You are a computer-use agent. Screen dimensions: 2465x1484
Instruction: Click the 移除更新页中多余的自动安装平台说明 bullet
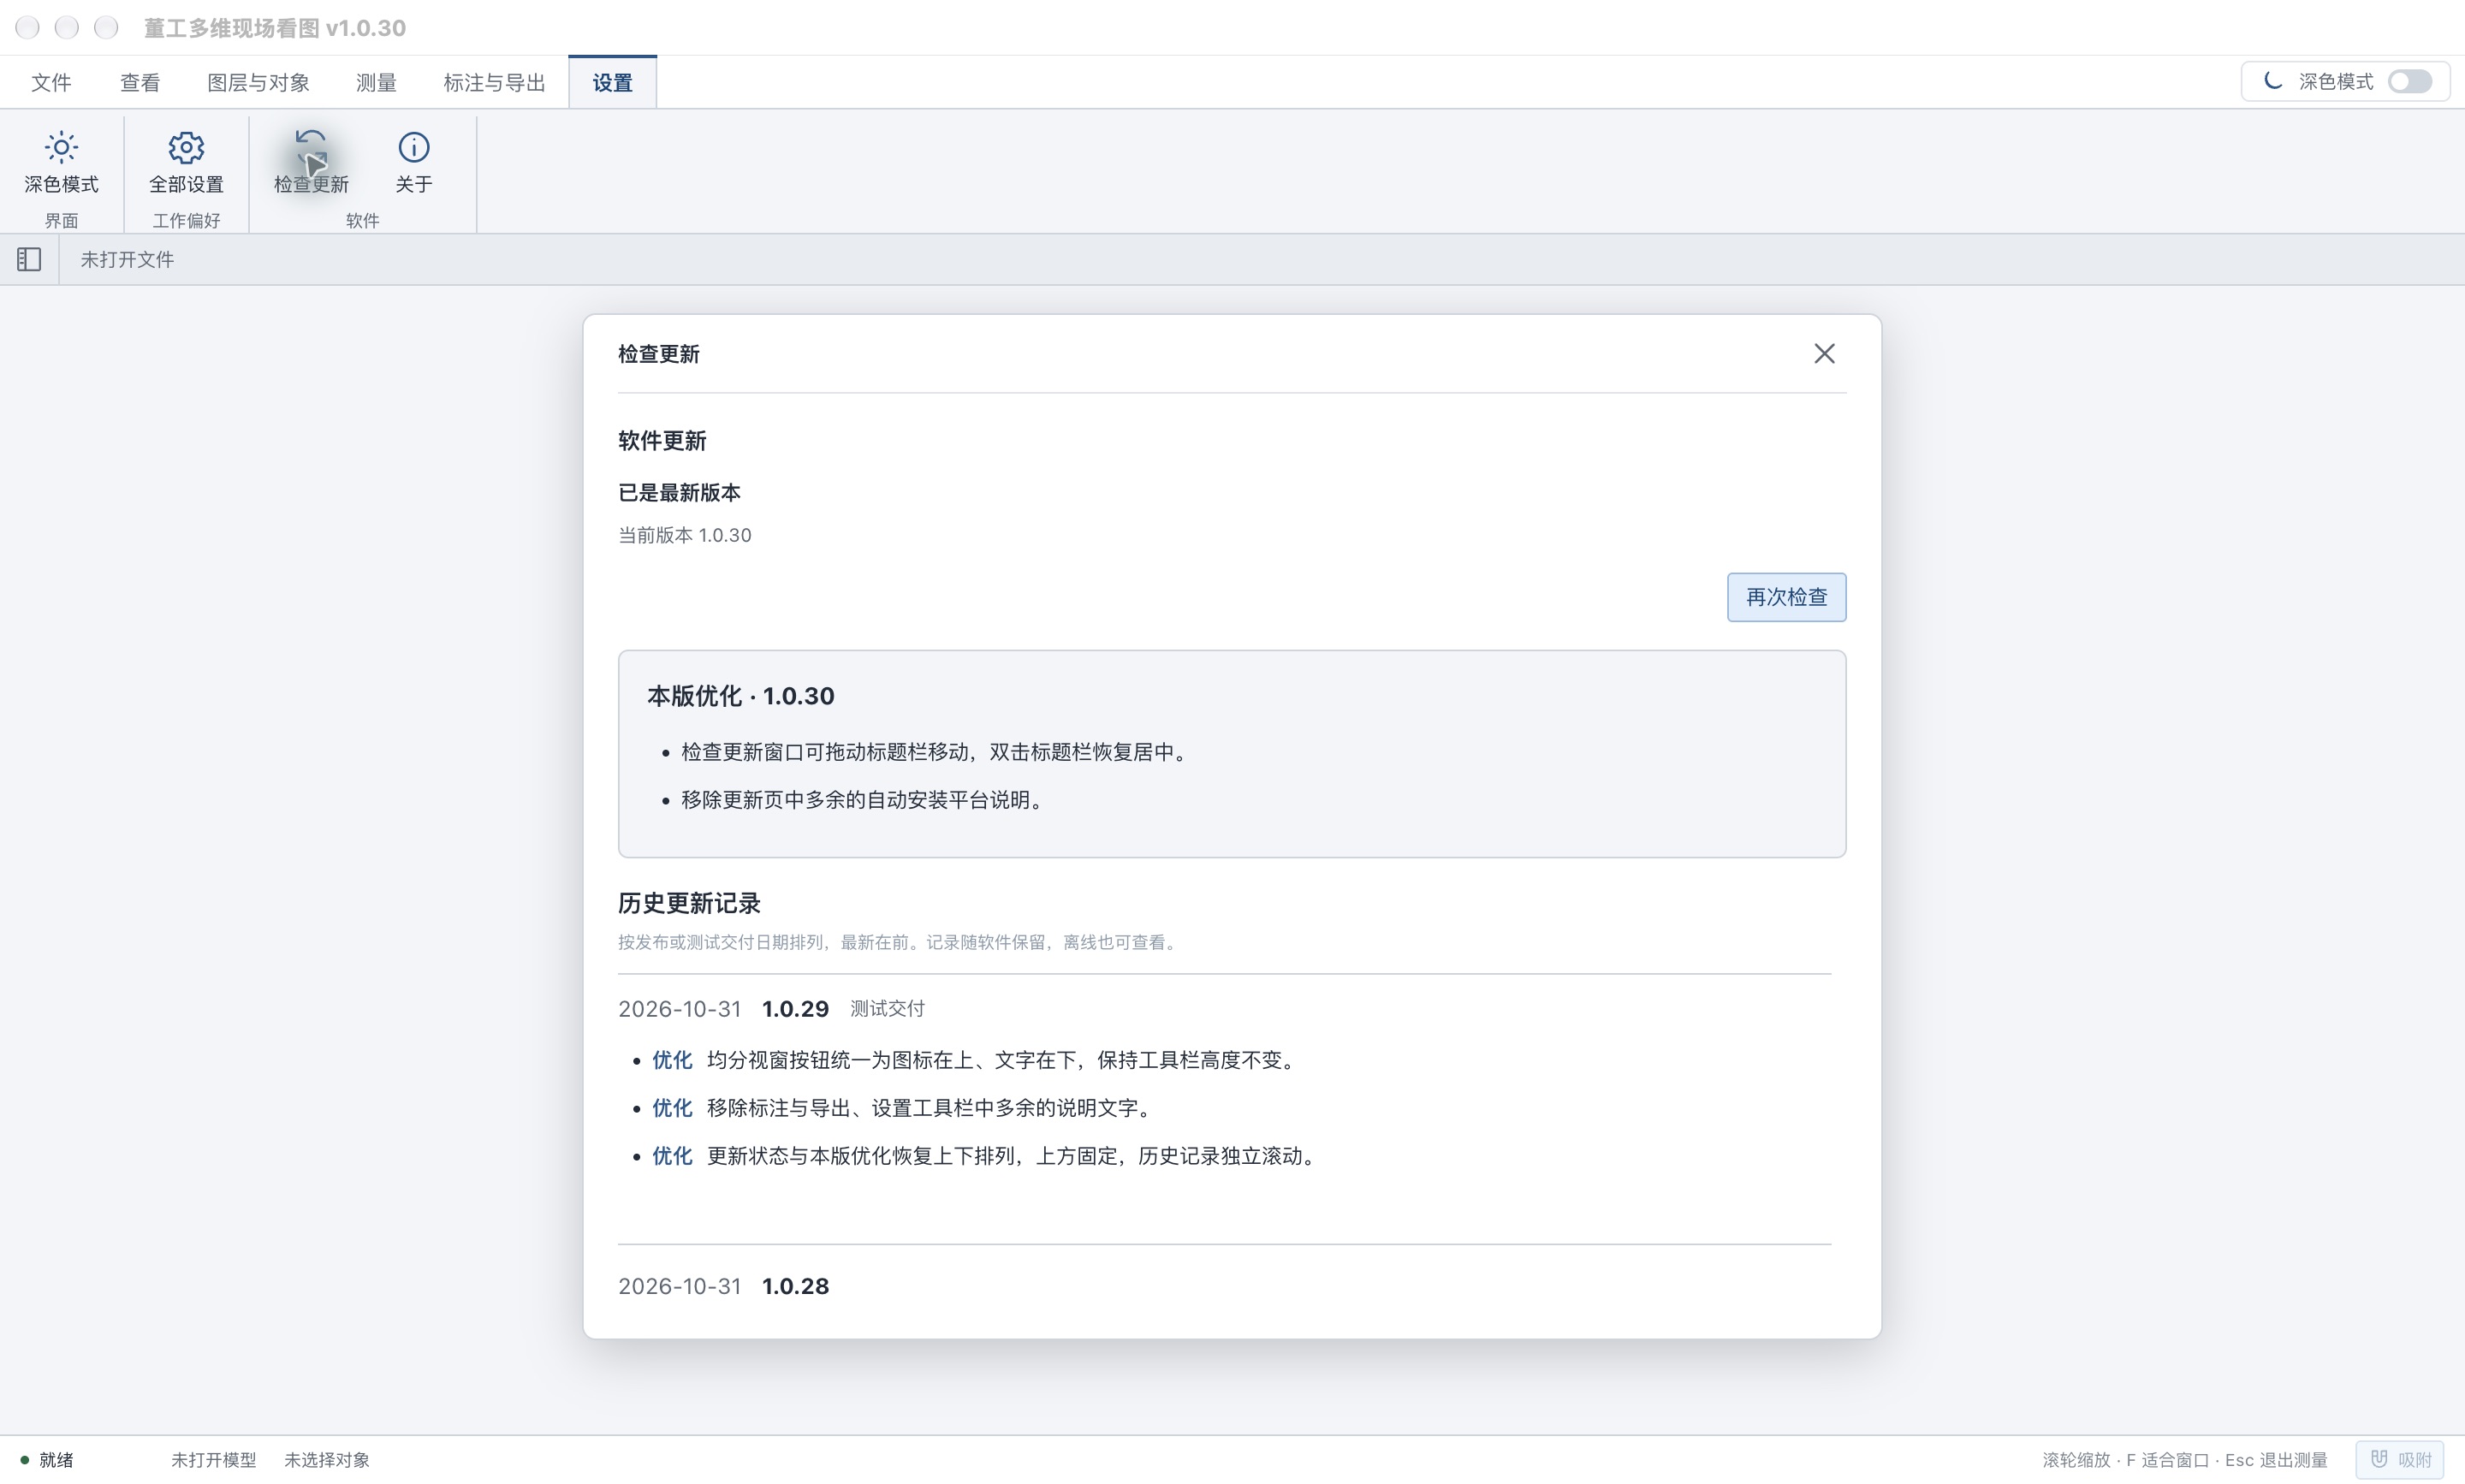coord(862,800)
